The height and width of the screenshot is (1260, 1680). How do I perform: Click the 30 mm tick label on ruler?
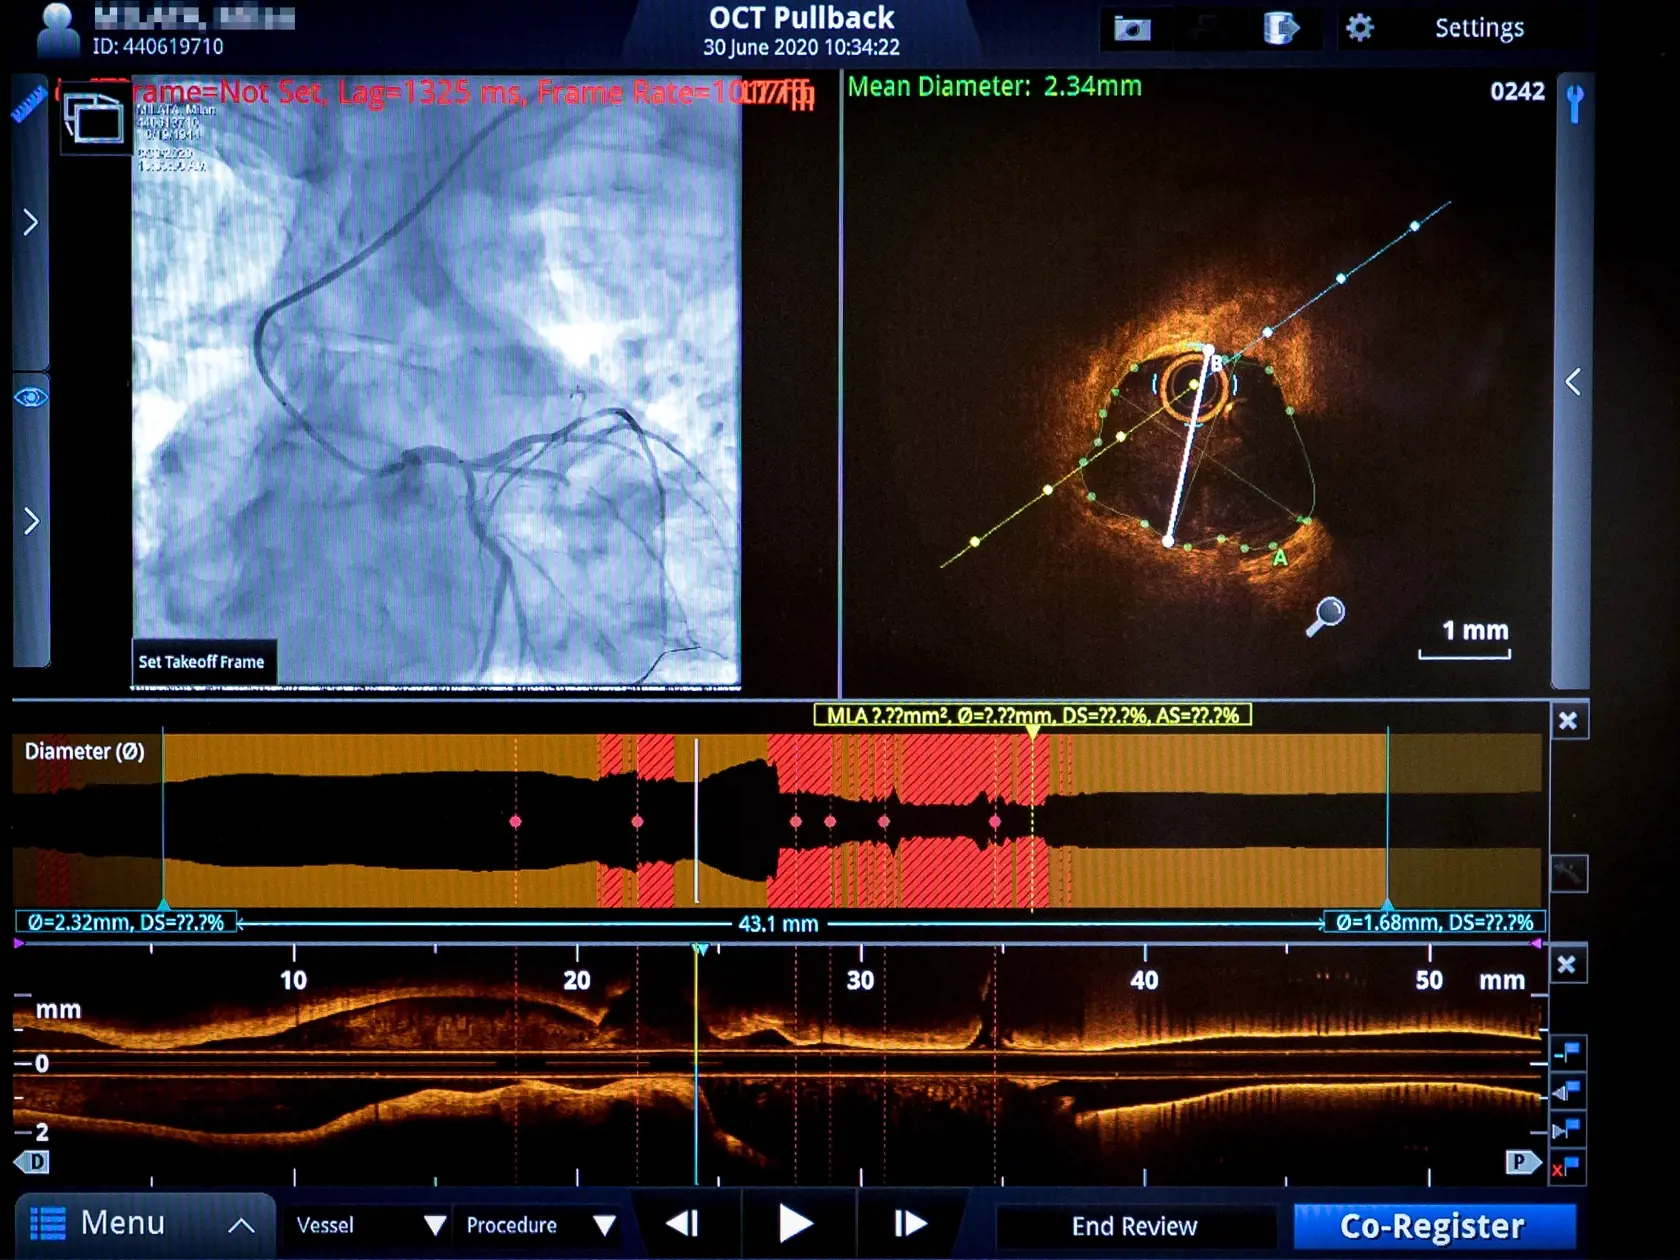860,981
